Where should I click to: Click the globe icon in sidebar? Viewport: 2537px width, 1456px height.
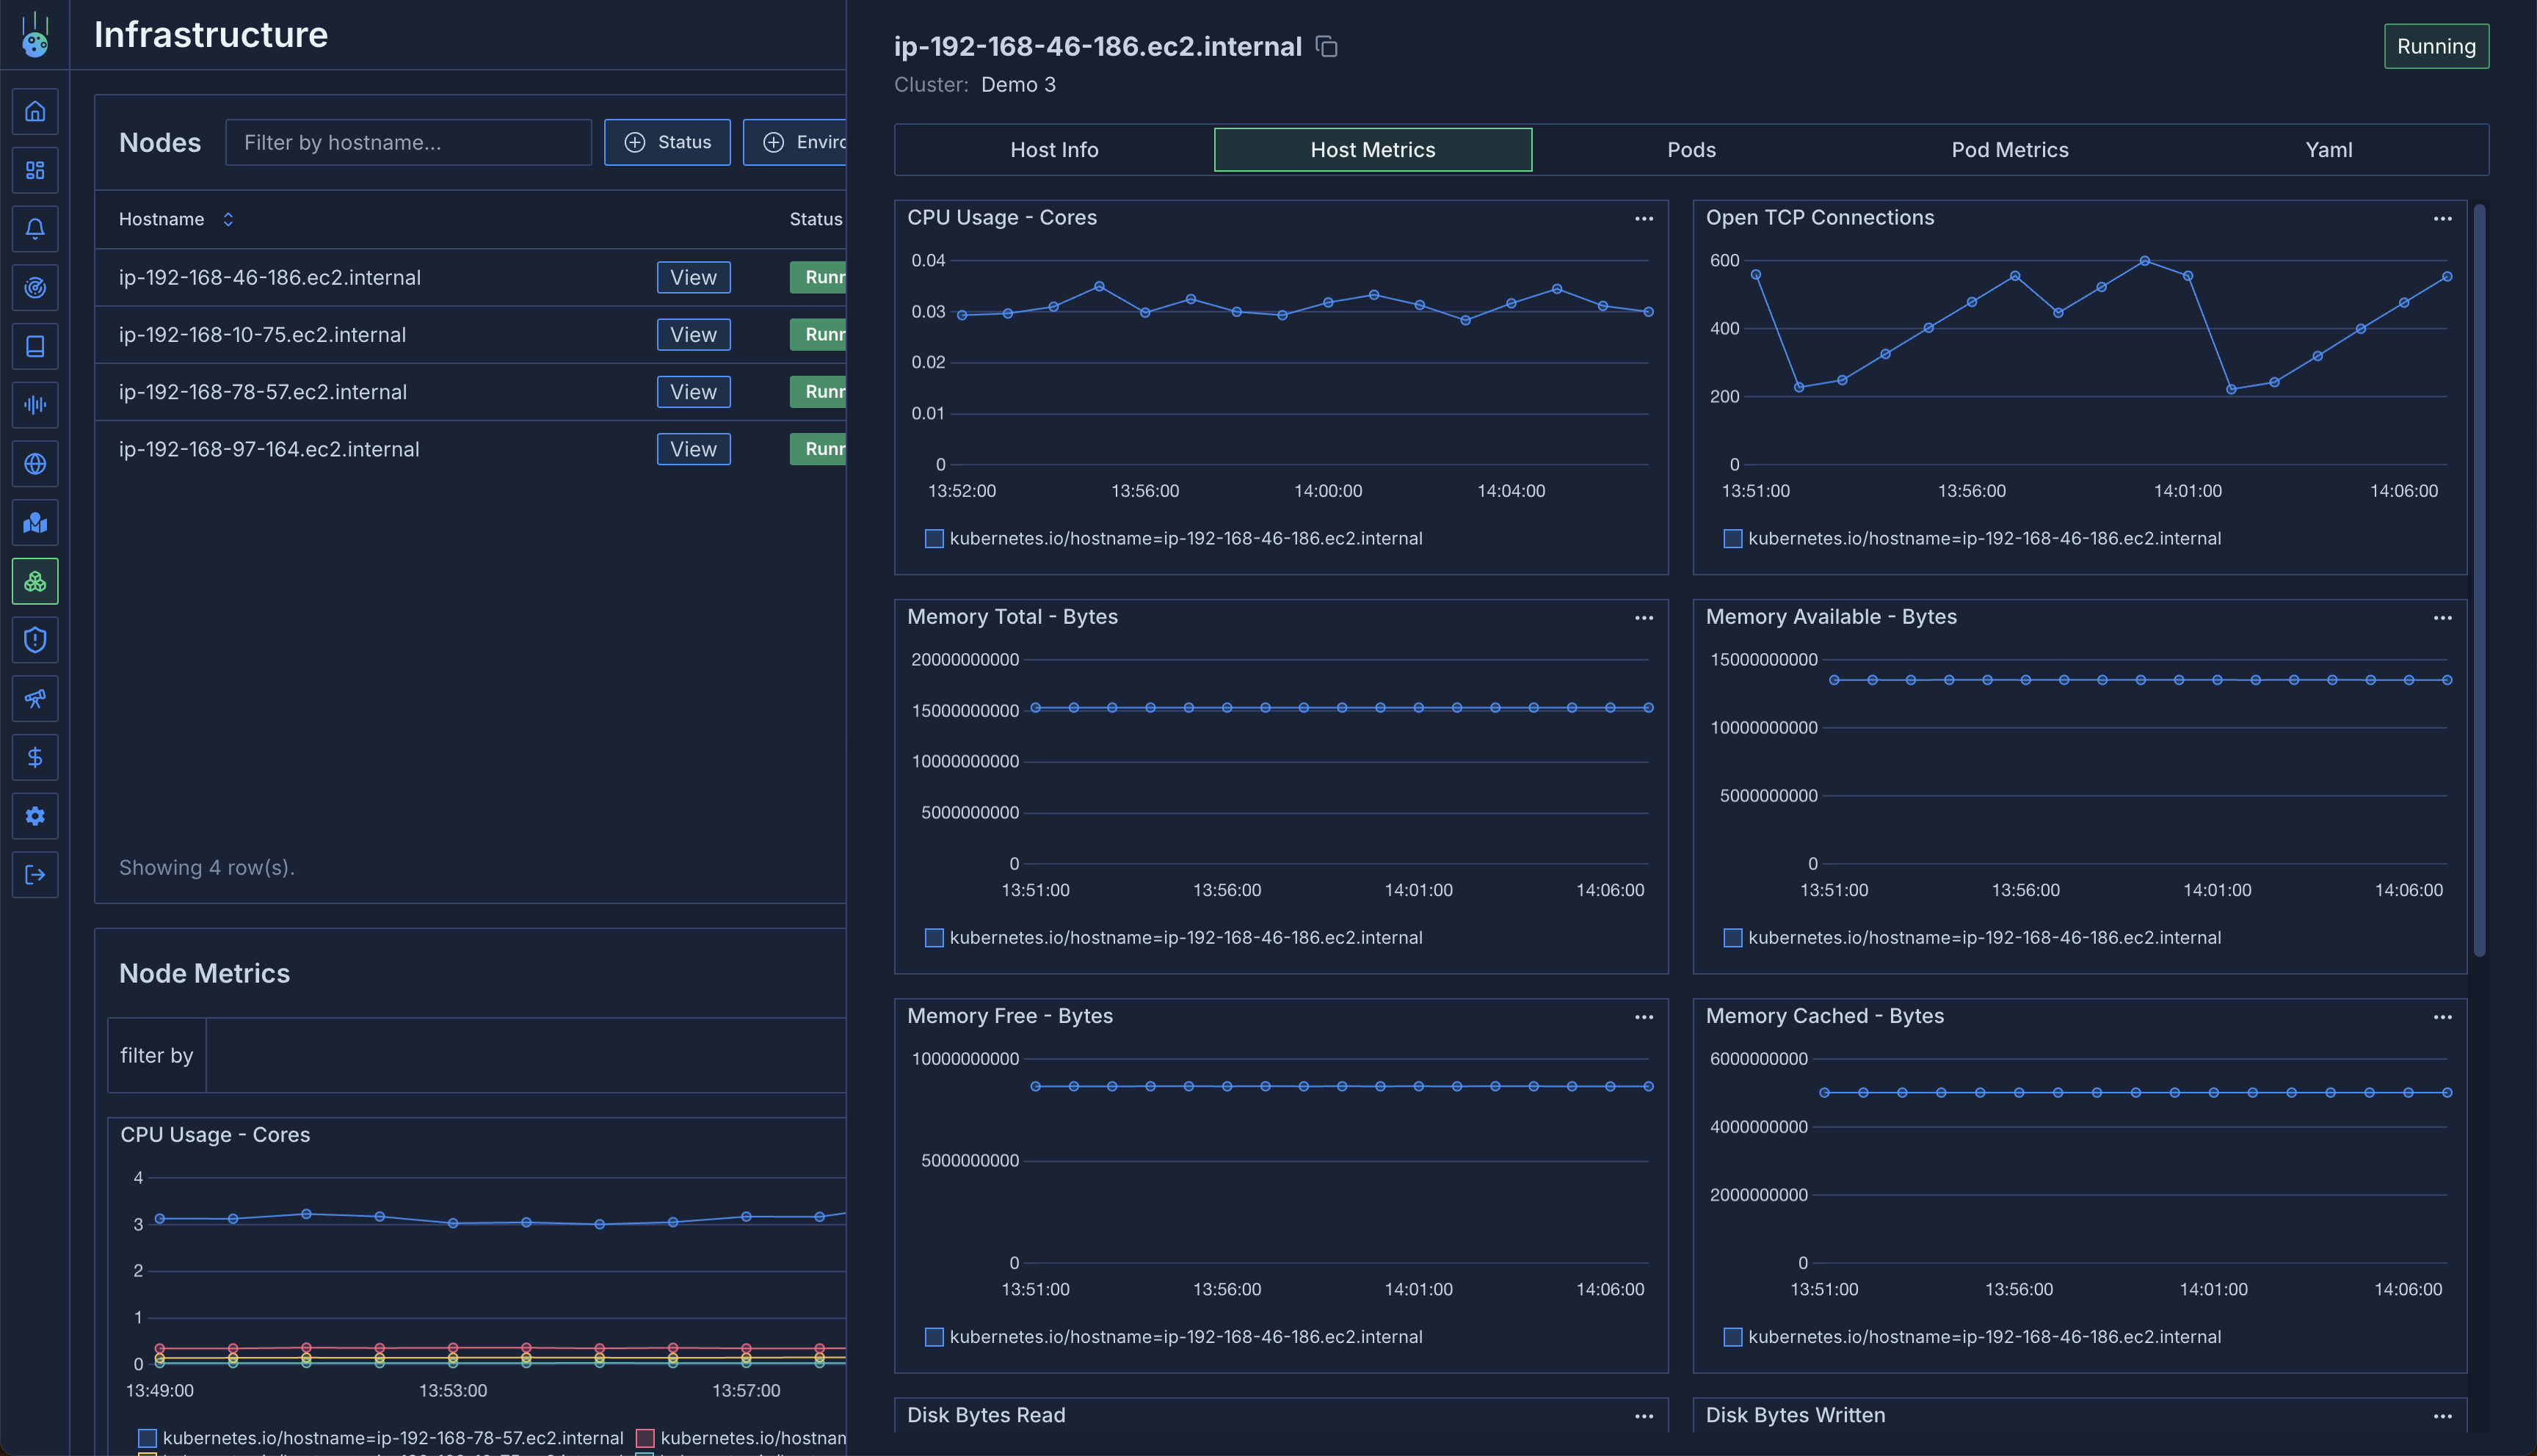(x=35, y=464)
